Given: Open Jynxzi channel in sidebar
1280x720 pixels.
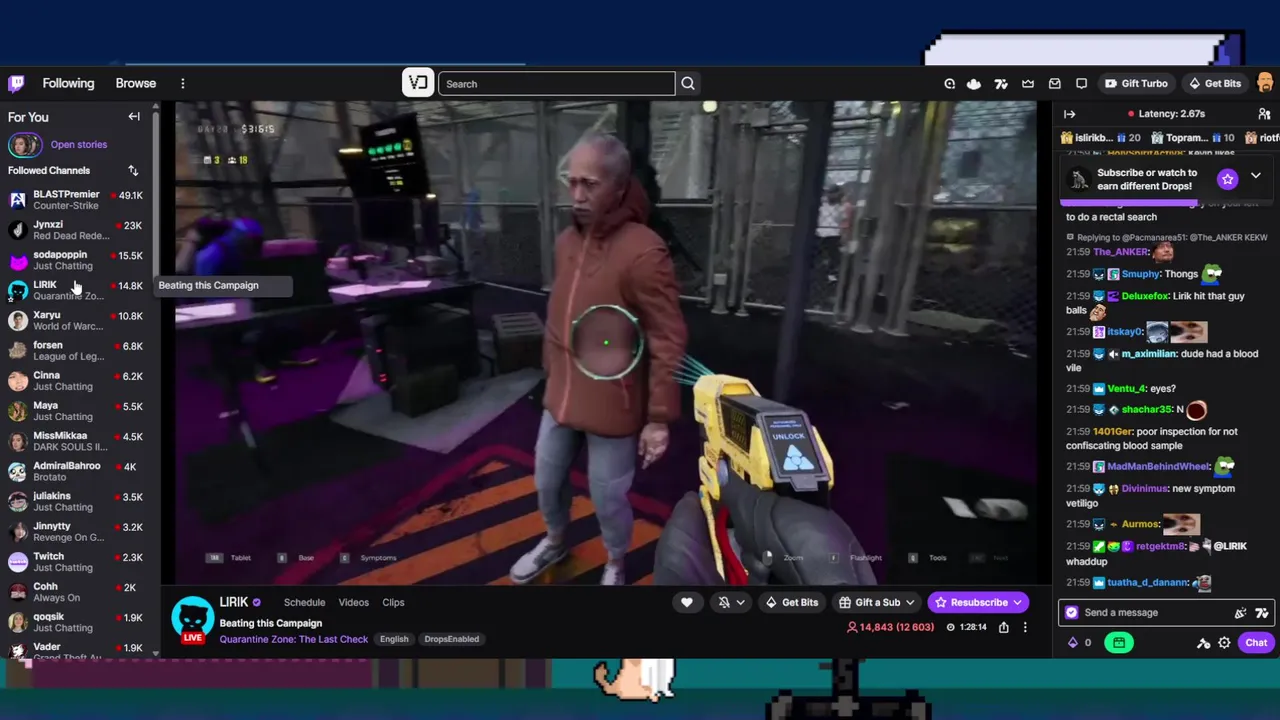Looking at the screenshot, I should coord(78,230).
